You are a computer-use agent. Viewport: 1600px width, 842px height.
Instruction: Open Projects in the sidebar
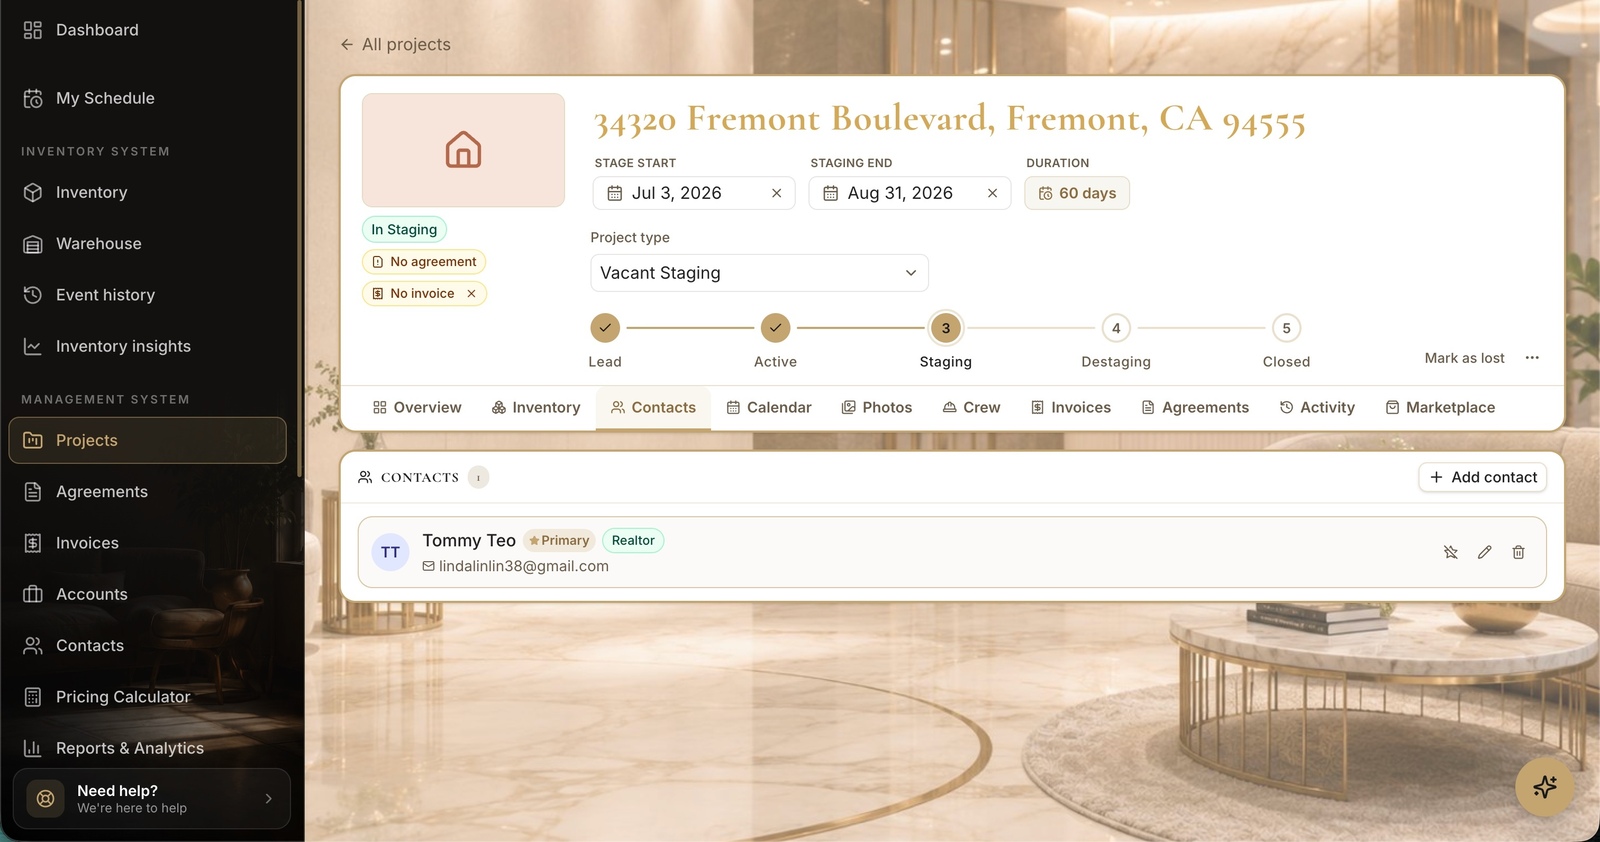point(148,440)
